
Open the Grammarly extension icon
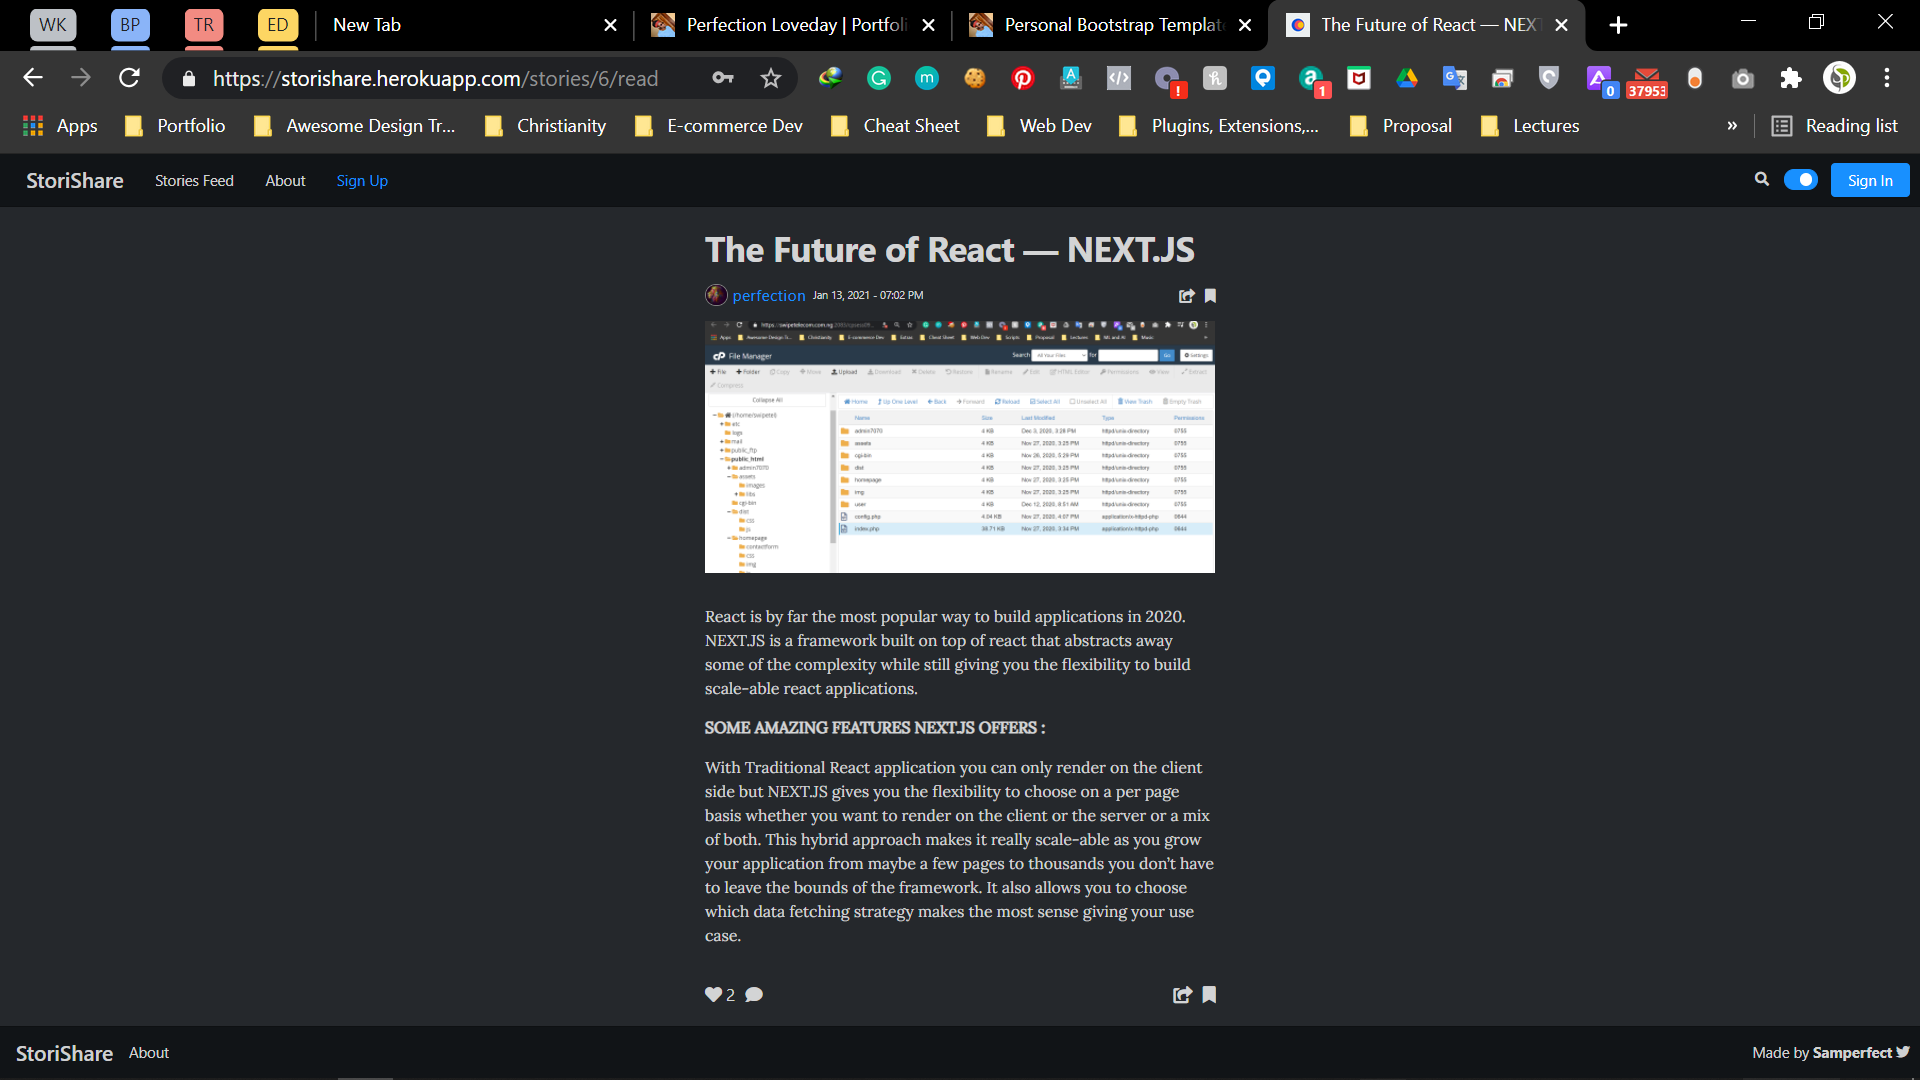[x=879, y=78]
